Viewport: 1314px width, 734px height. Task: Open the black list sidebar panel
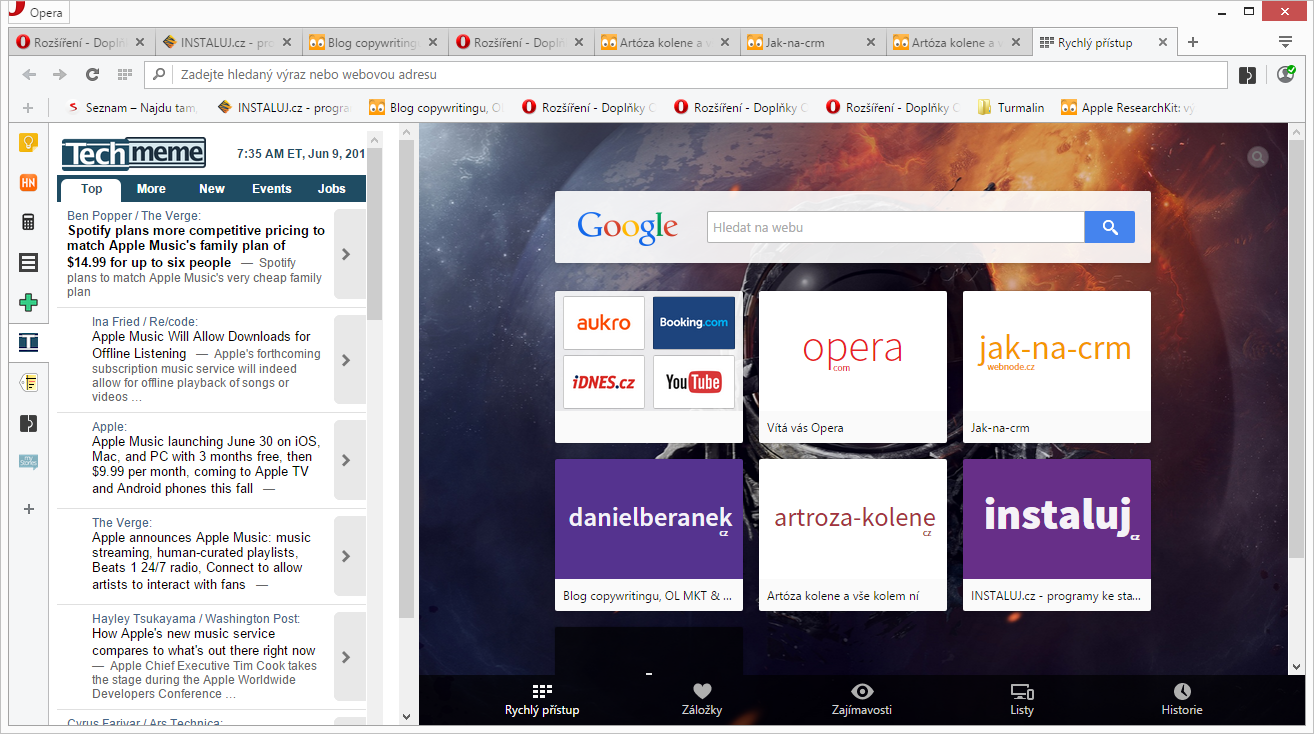tap(29, 262)
